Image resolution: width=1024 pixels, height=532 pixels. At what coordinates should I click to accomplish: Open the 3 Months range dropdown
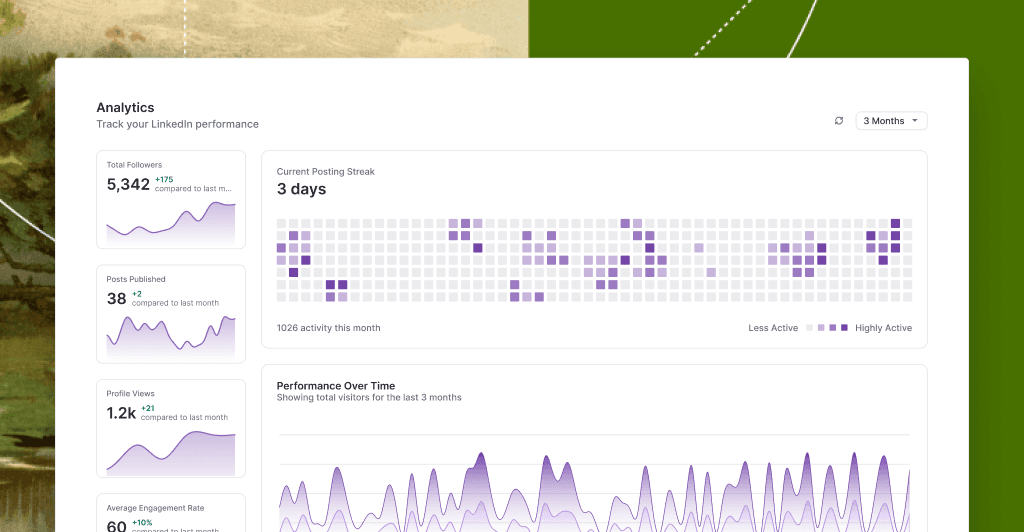pos(891,121)
